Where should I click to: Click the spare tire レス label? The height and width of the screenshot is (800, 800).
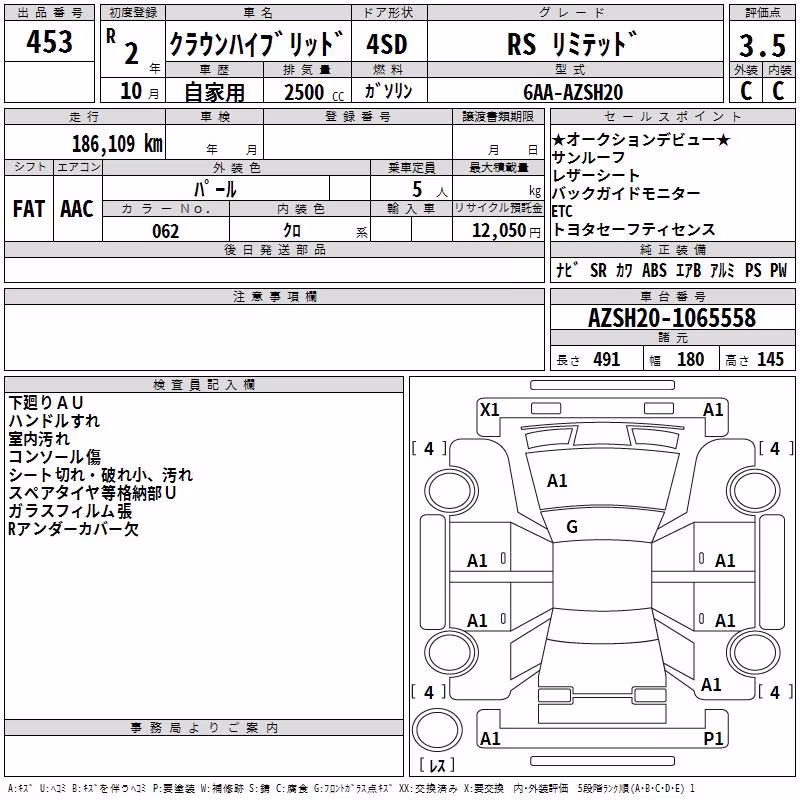437,765
